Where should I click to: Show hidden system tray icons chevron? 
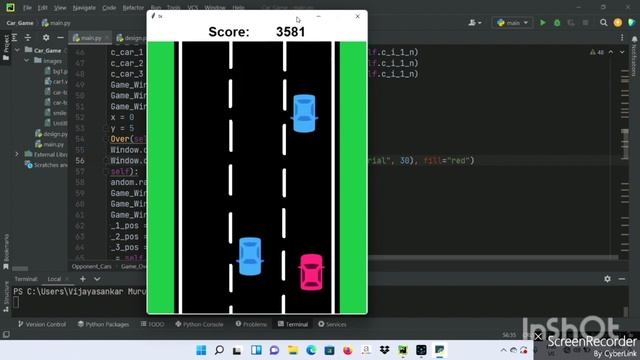coord(503,350)
